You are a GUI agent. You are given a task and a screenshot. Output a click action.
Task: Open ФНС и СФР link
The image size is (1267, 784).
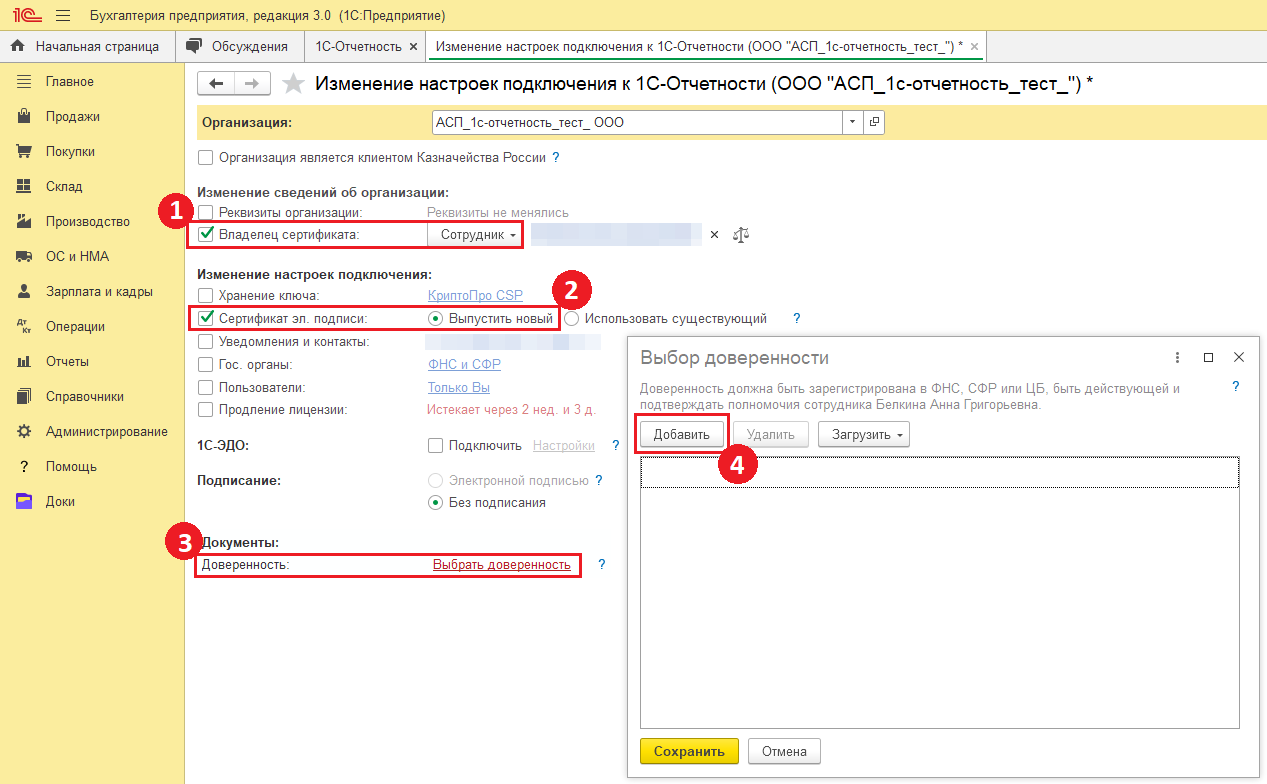pyautogui.click(x=464, y=364)
